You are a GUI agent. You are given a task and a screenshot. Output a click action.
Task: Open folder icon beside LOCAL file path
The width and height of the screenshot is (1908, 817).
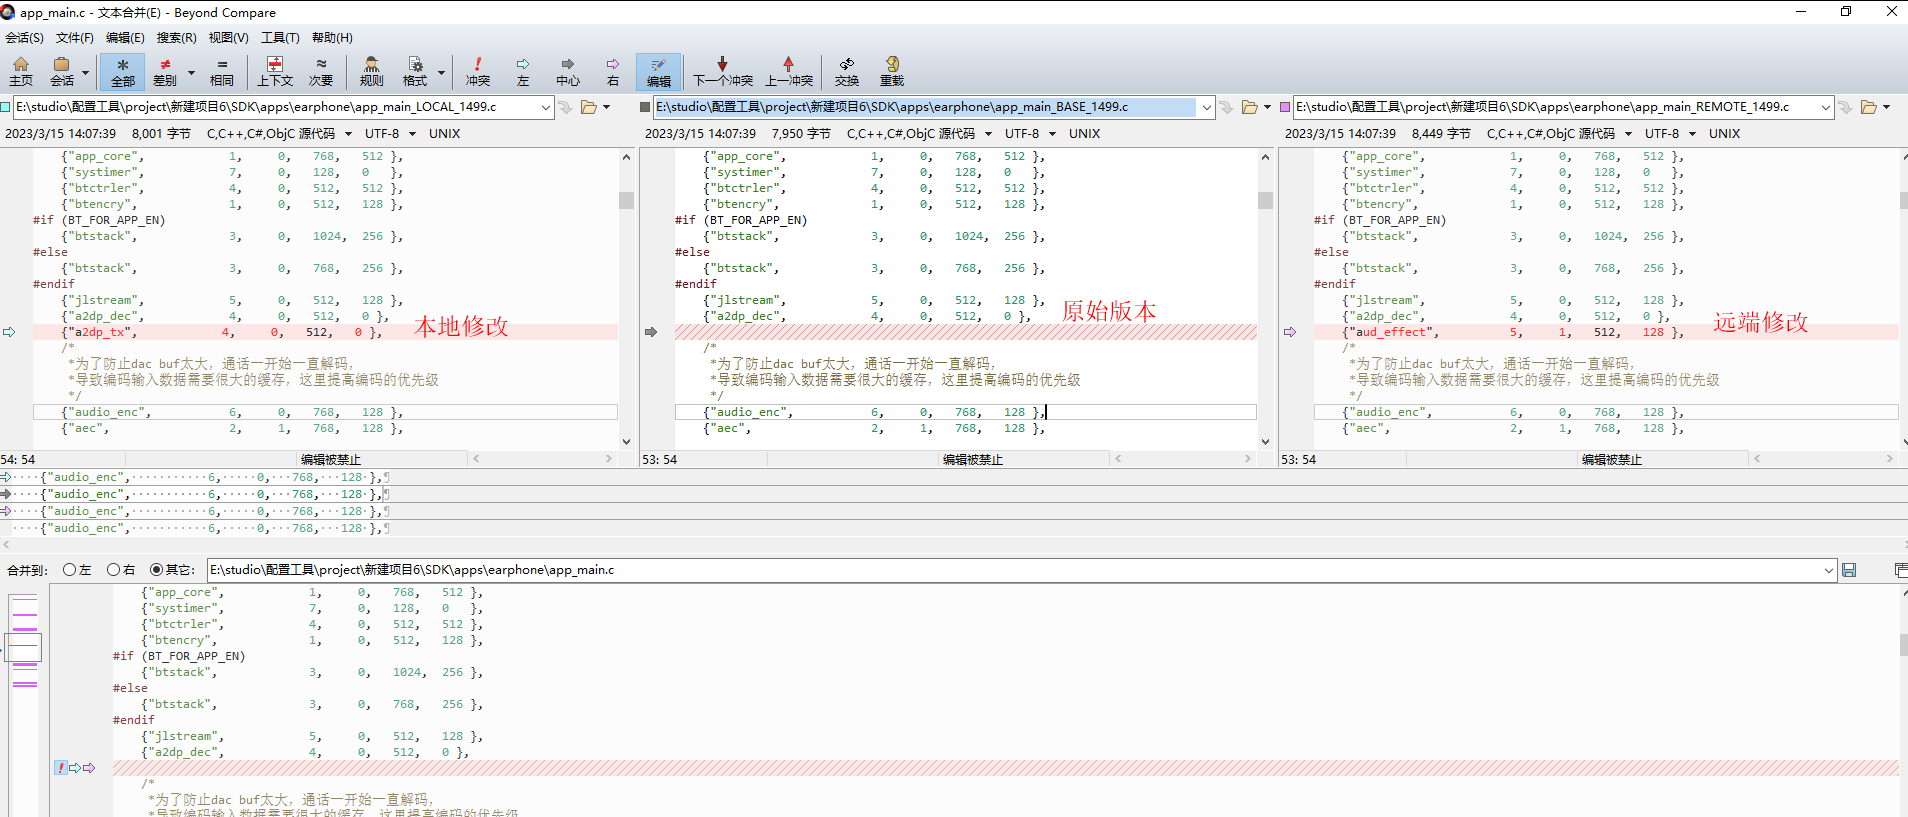589,107
